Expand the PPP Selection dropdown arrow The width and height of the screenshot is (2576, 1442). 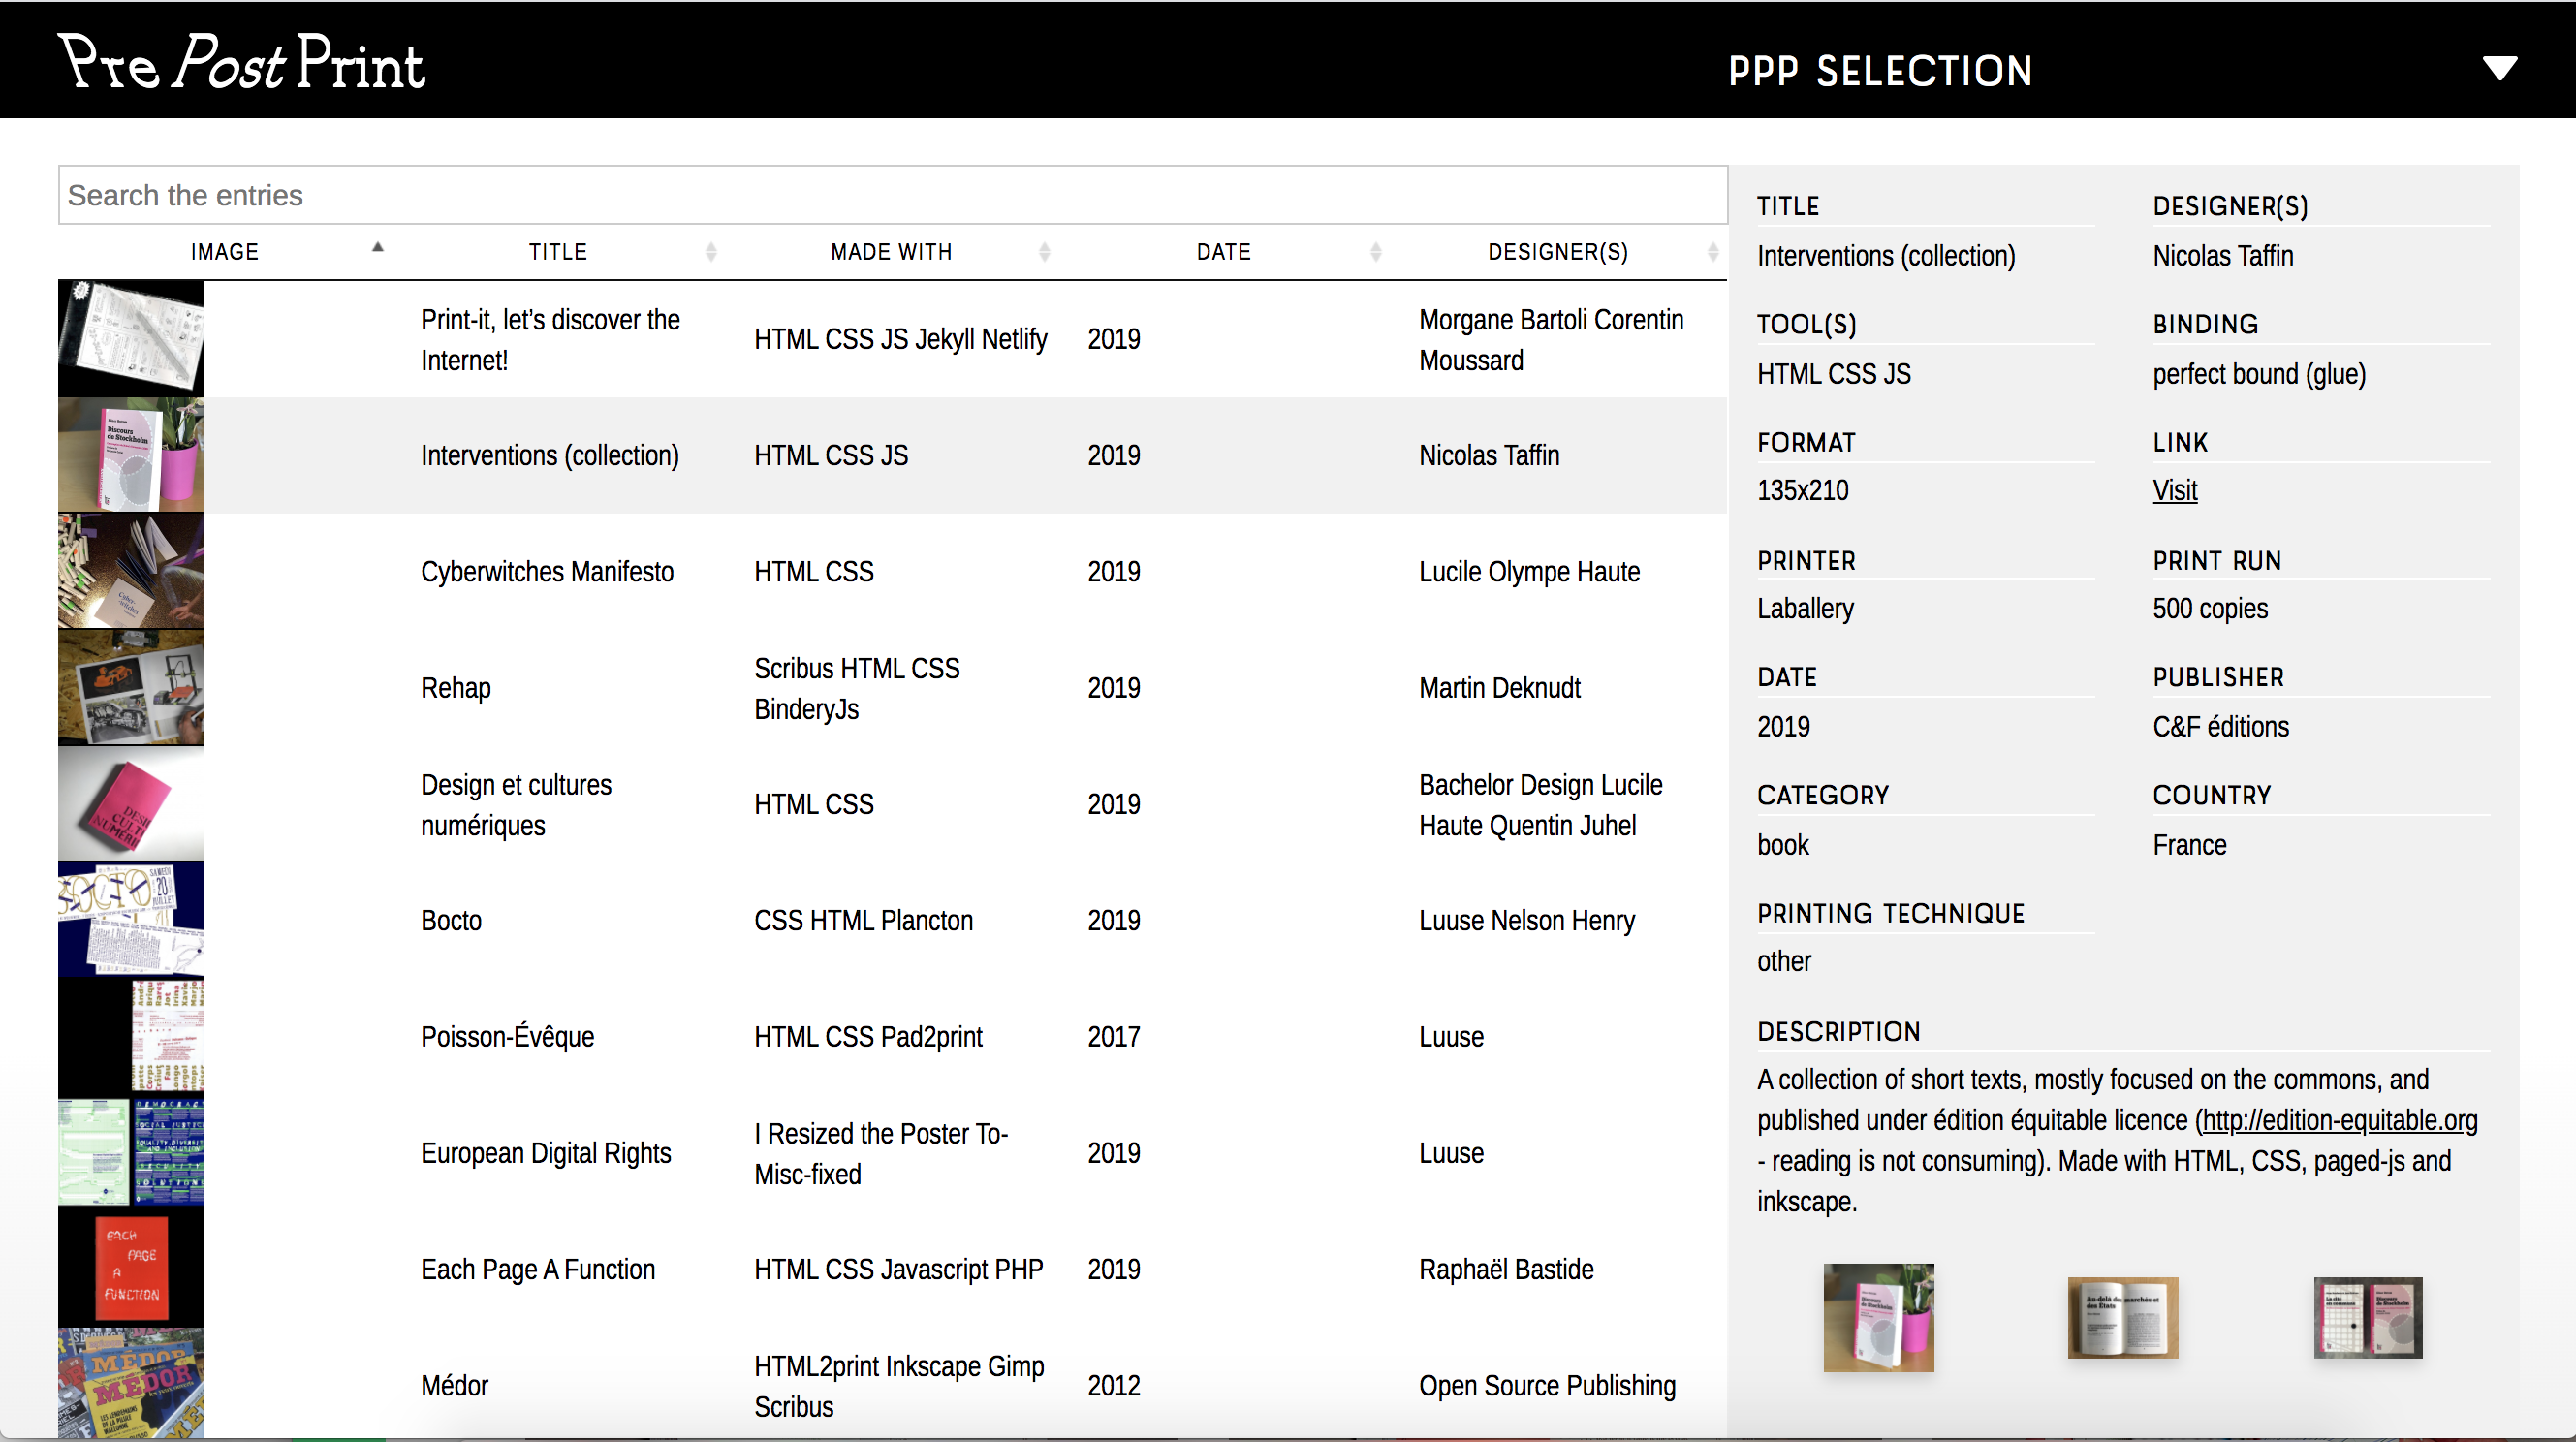click(2499, 68)
